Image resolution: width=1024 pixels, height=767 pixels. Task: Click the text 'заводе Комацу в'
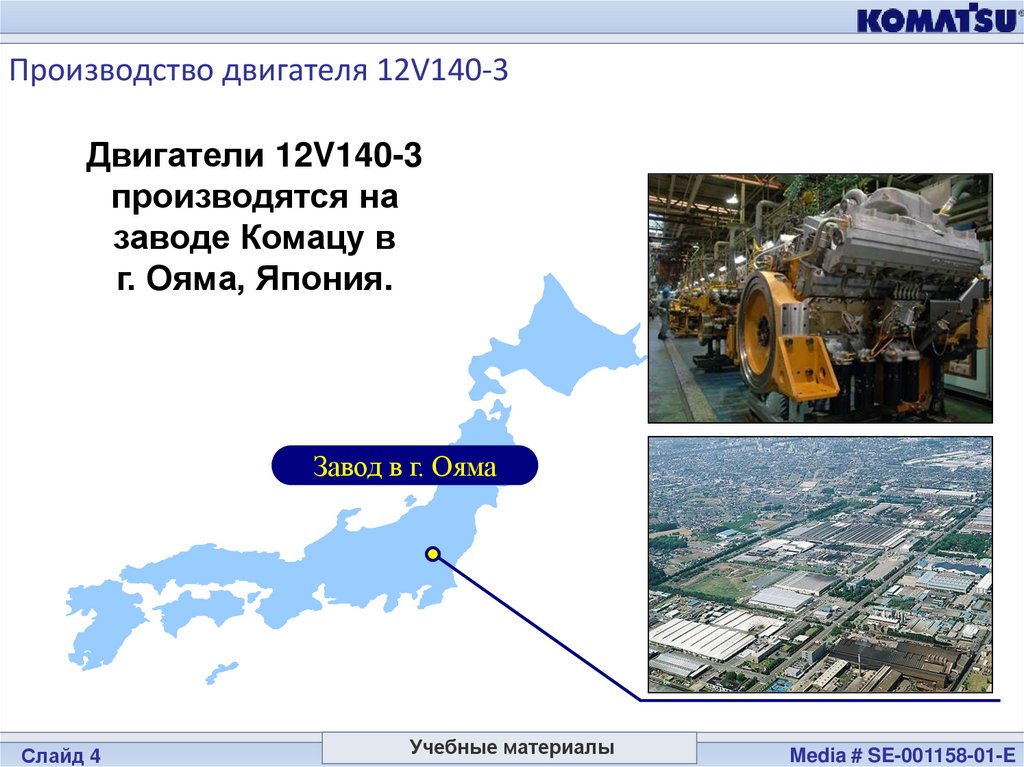click(x=254, y=237)
